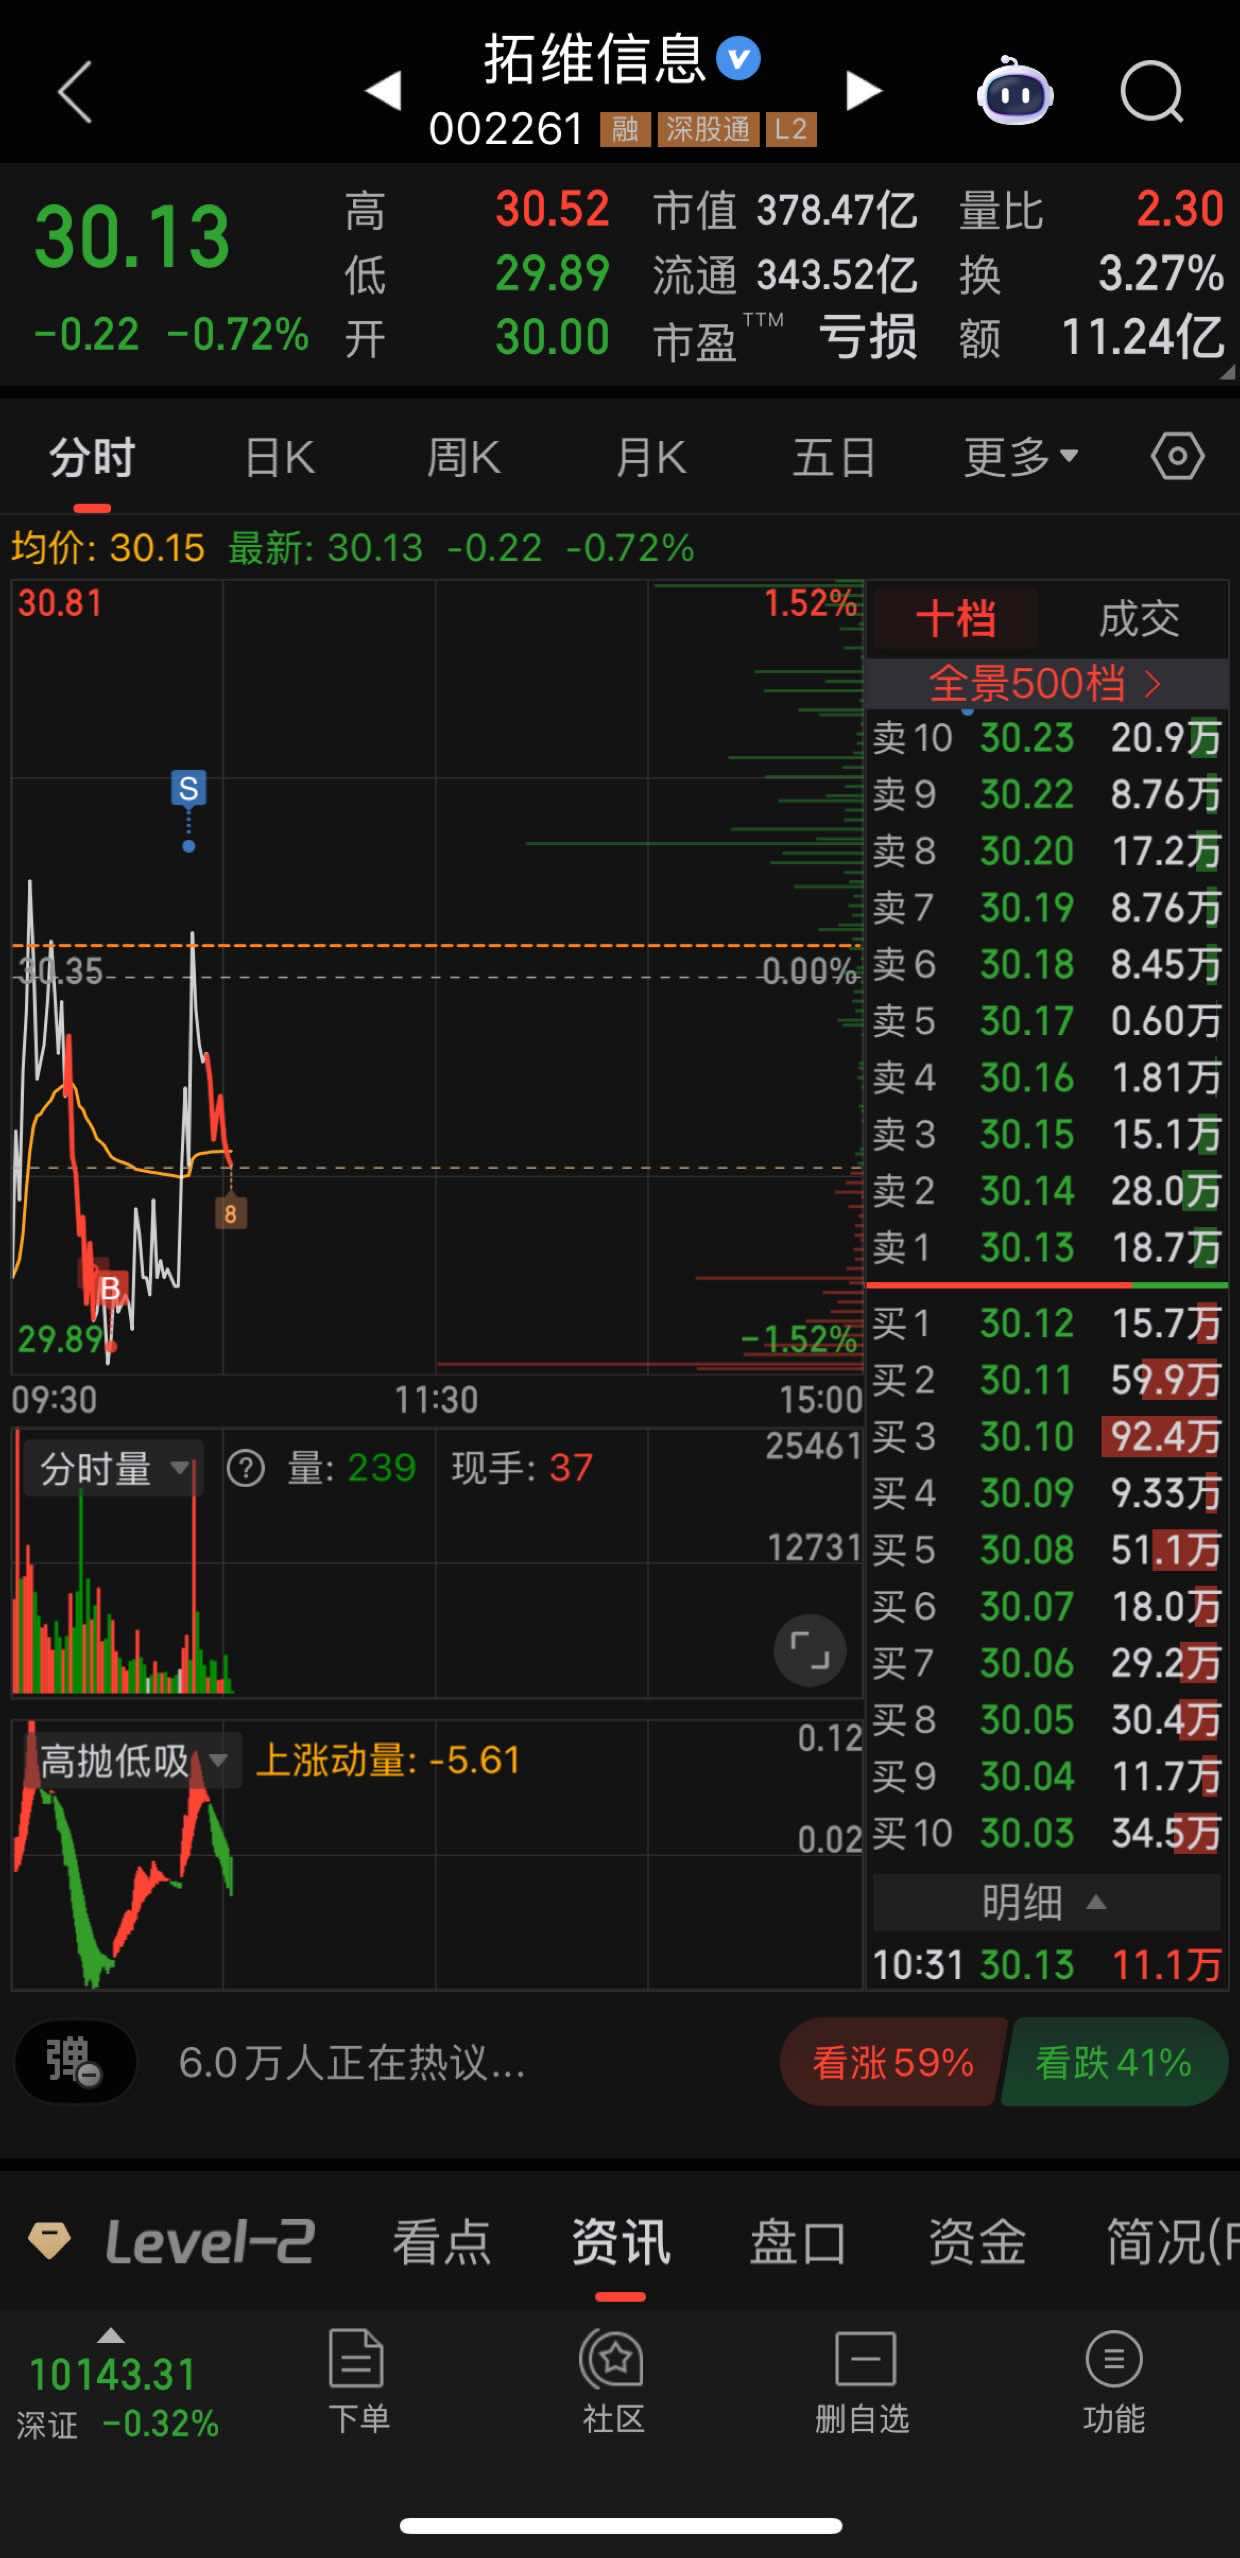Expand chart to fullscreen icon
Viewport: 1240px width, 2558px height.
pyautogui.click(x=810, y=1650)
